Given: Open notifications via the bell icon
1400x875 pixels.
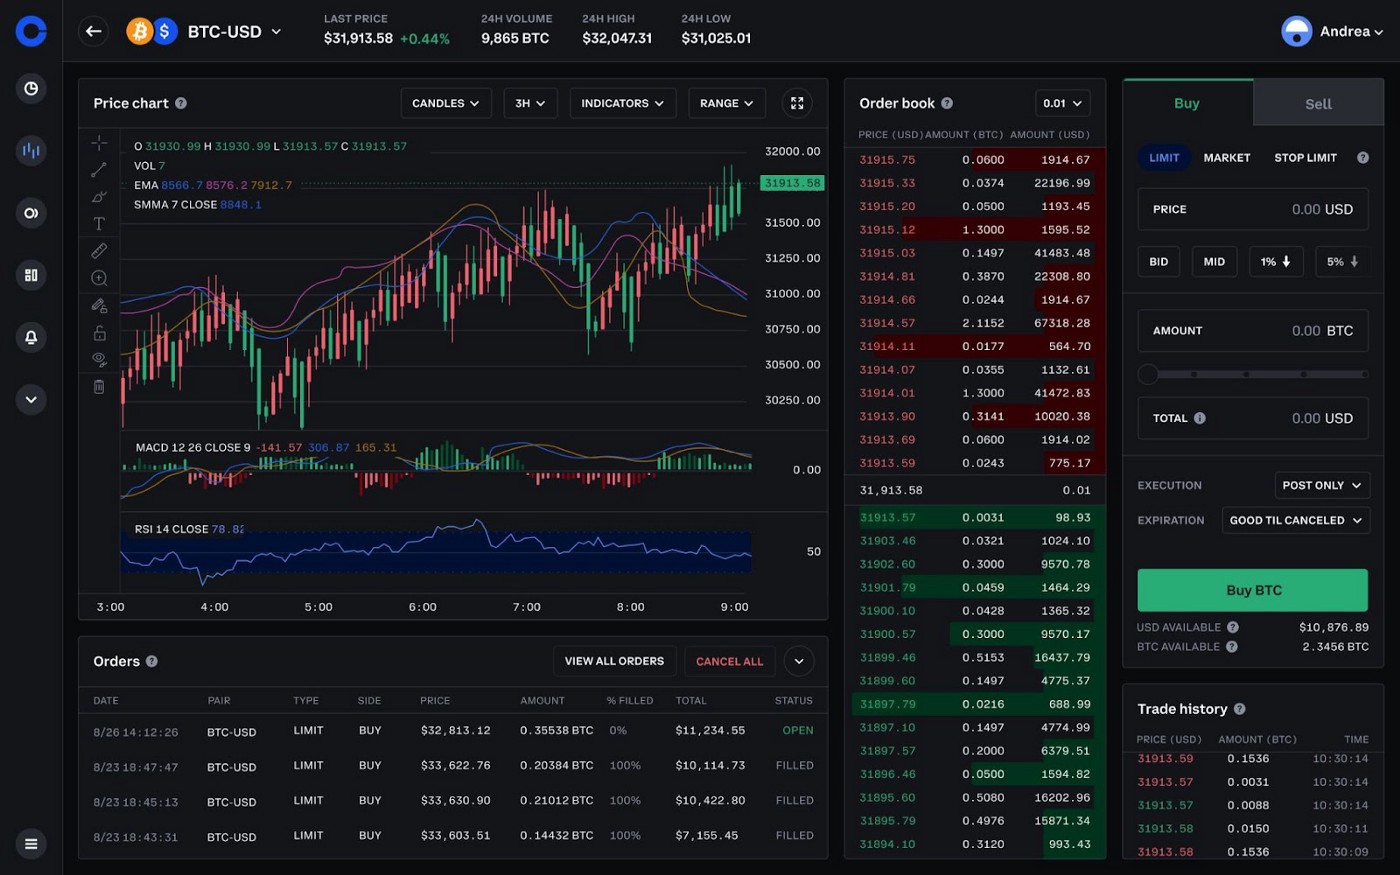Looking at the screenshot, I should click(x=30, y=337).
